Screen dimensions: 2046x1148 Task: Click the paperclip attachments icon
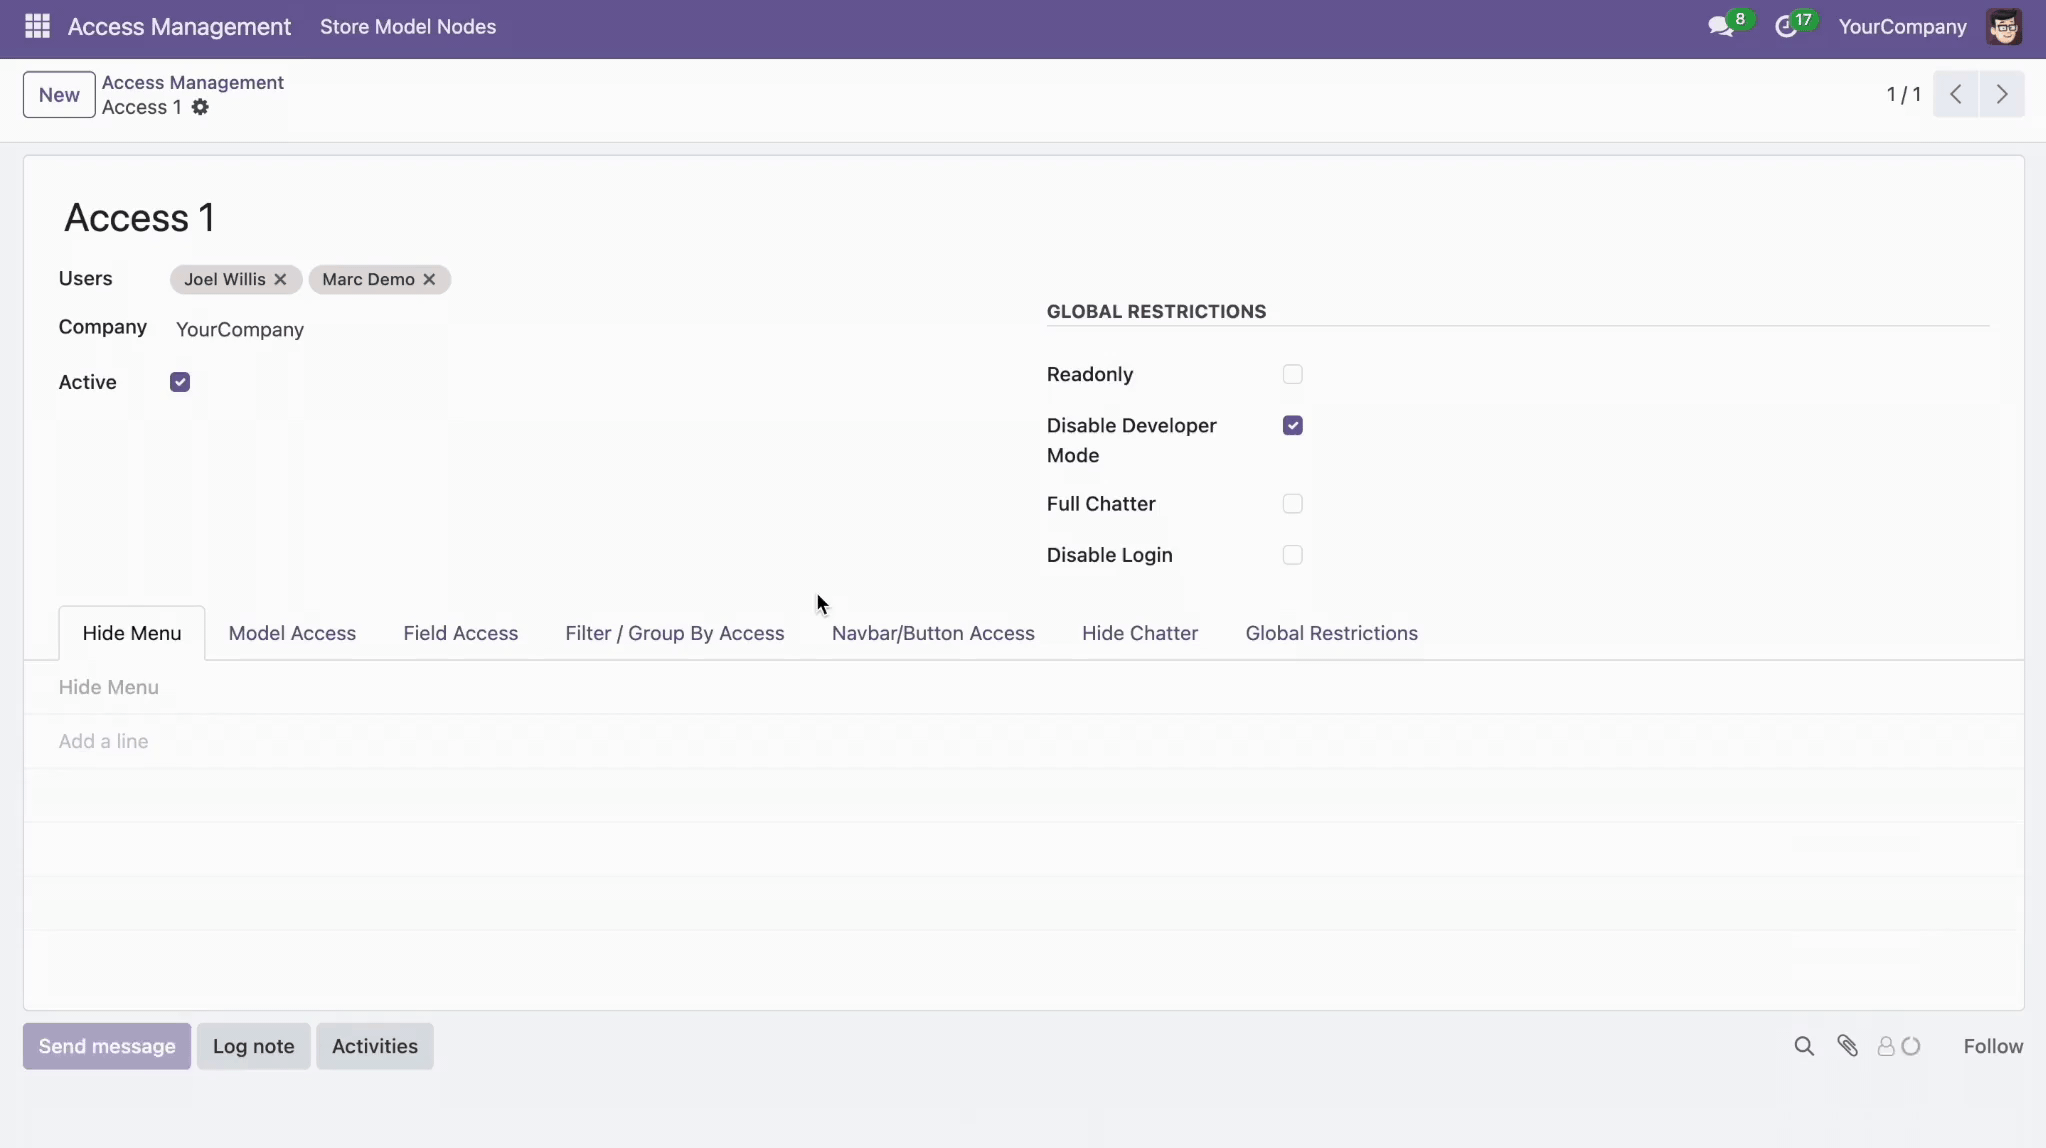point(1847,1046)
